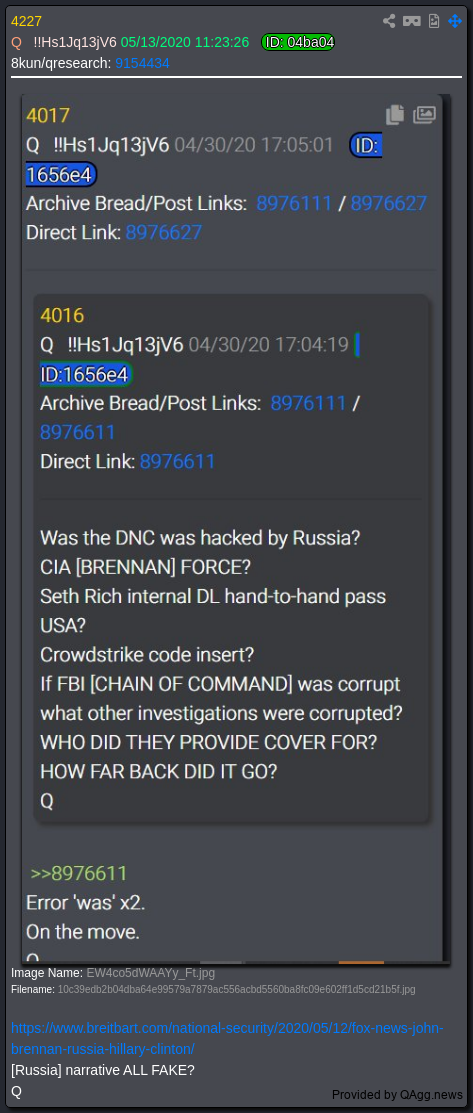This screenshot has width=473, height=1113.
Task: Open direct link 8976627
Action: (164, 232)
